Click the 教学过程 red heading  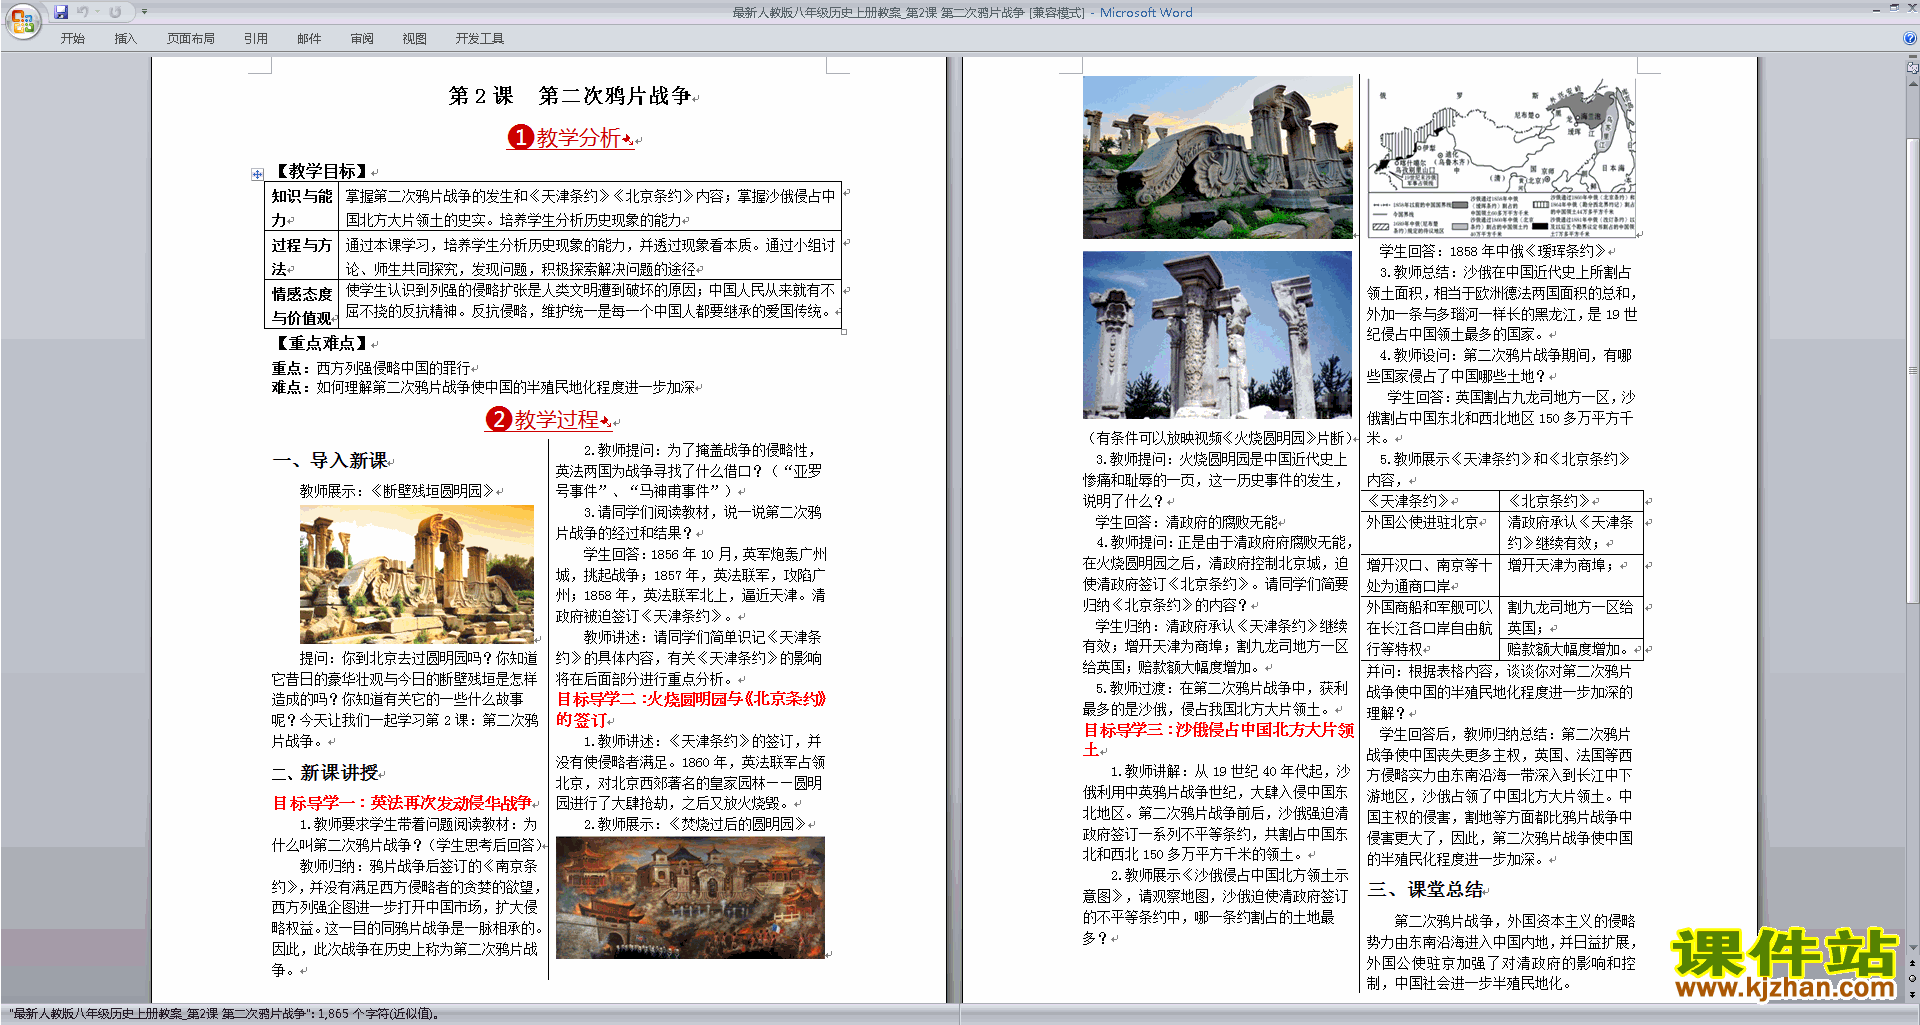coord(557,419)
